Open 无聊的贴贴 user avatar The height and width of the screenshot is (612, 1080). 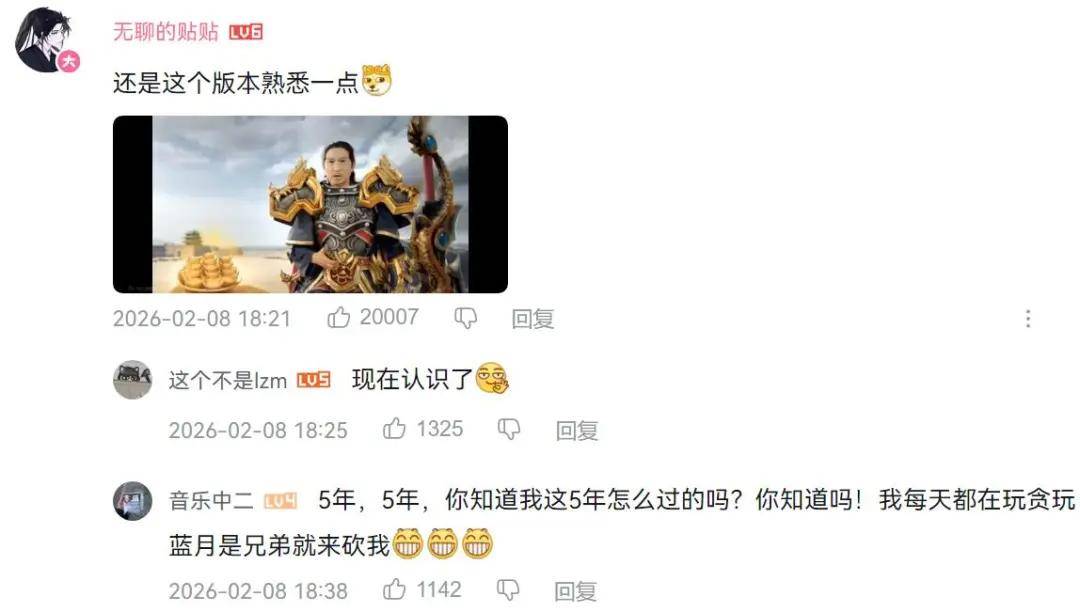(x=45, y=40)
